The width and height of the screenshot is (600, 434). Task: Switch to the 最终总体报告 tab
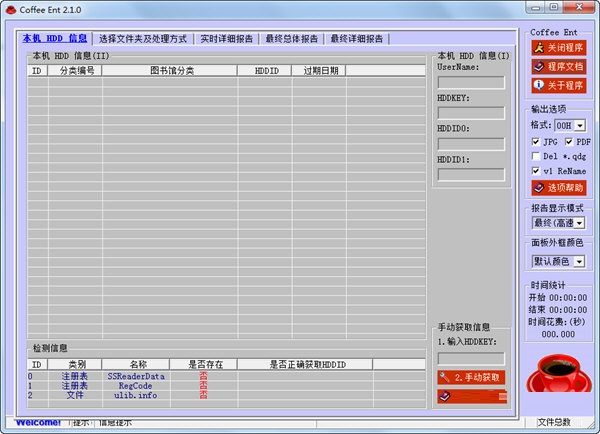pos(291,39)
